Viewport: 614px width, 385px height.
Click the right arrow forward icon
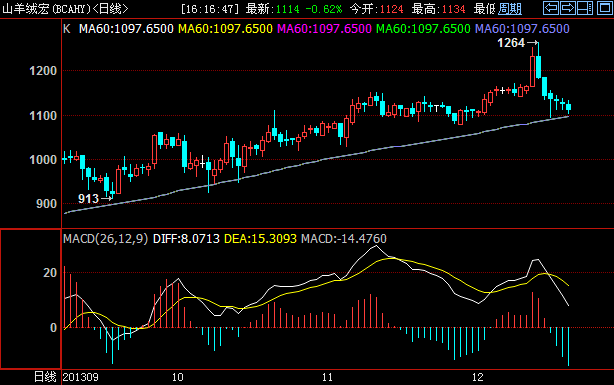[x=567, y=8]
